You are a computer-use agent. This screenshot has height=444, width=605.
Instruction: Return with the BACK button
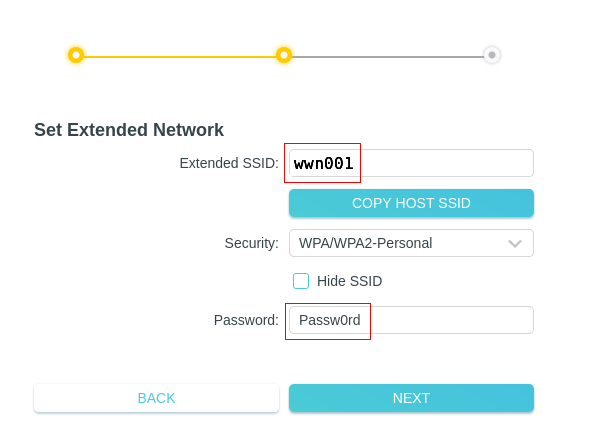coord(156,398)
